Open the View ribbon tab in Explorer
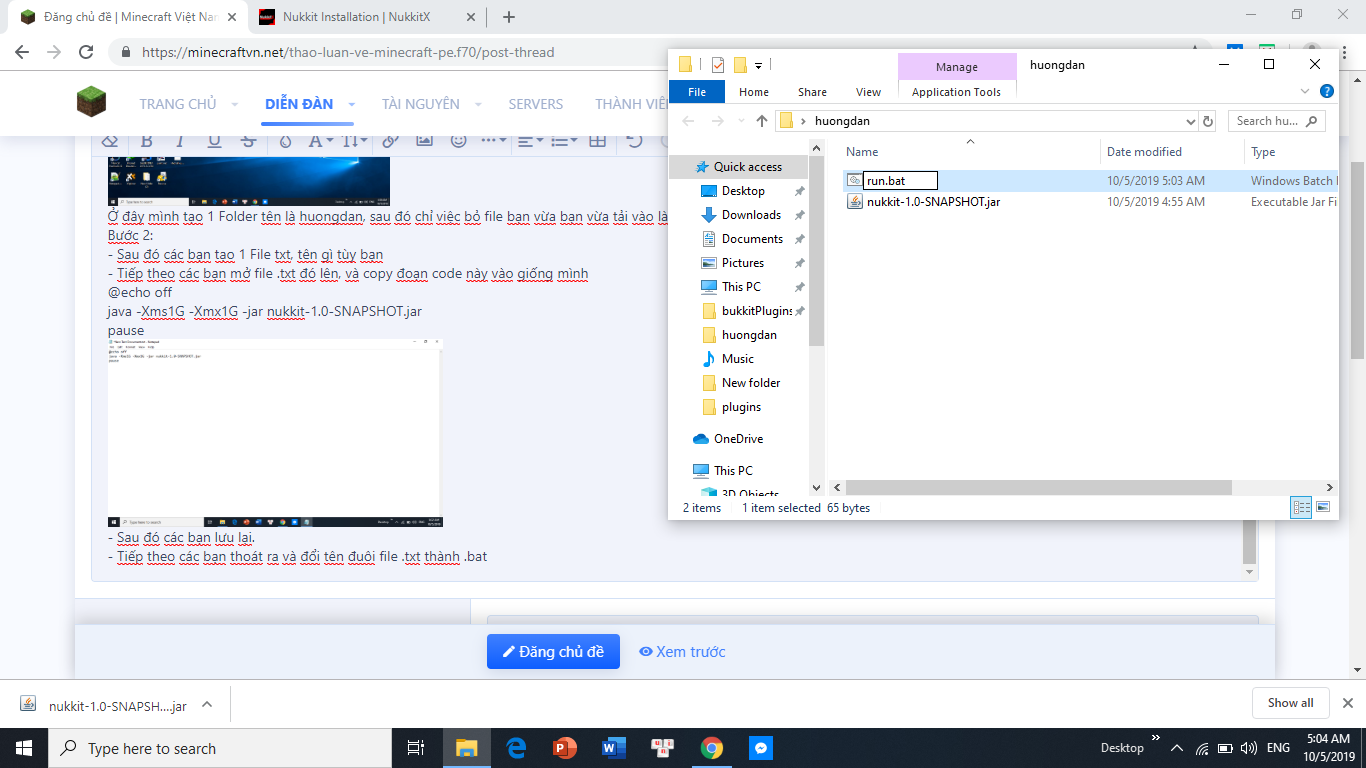This screenshot has width=1366, height=768. [x=868, y=92]
